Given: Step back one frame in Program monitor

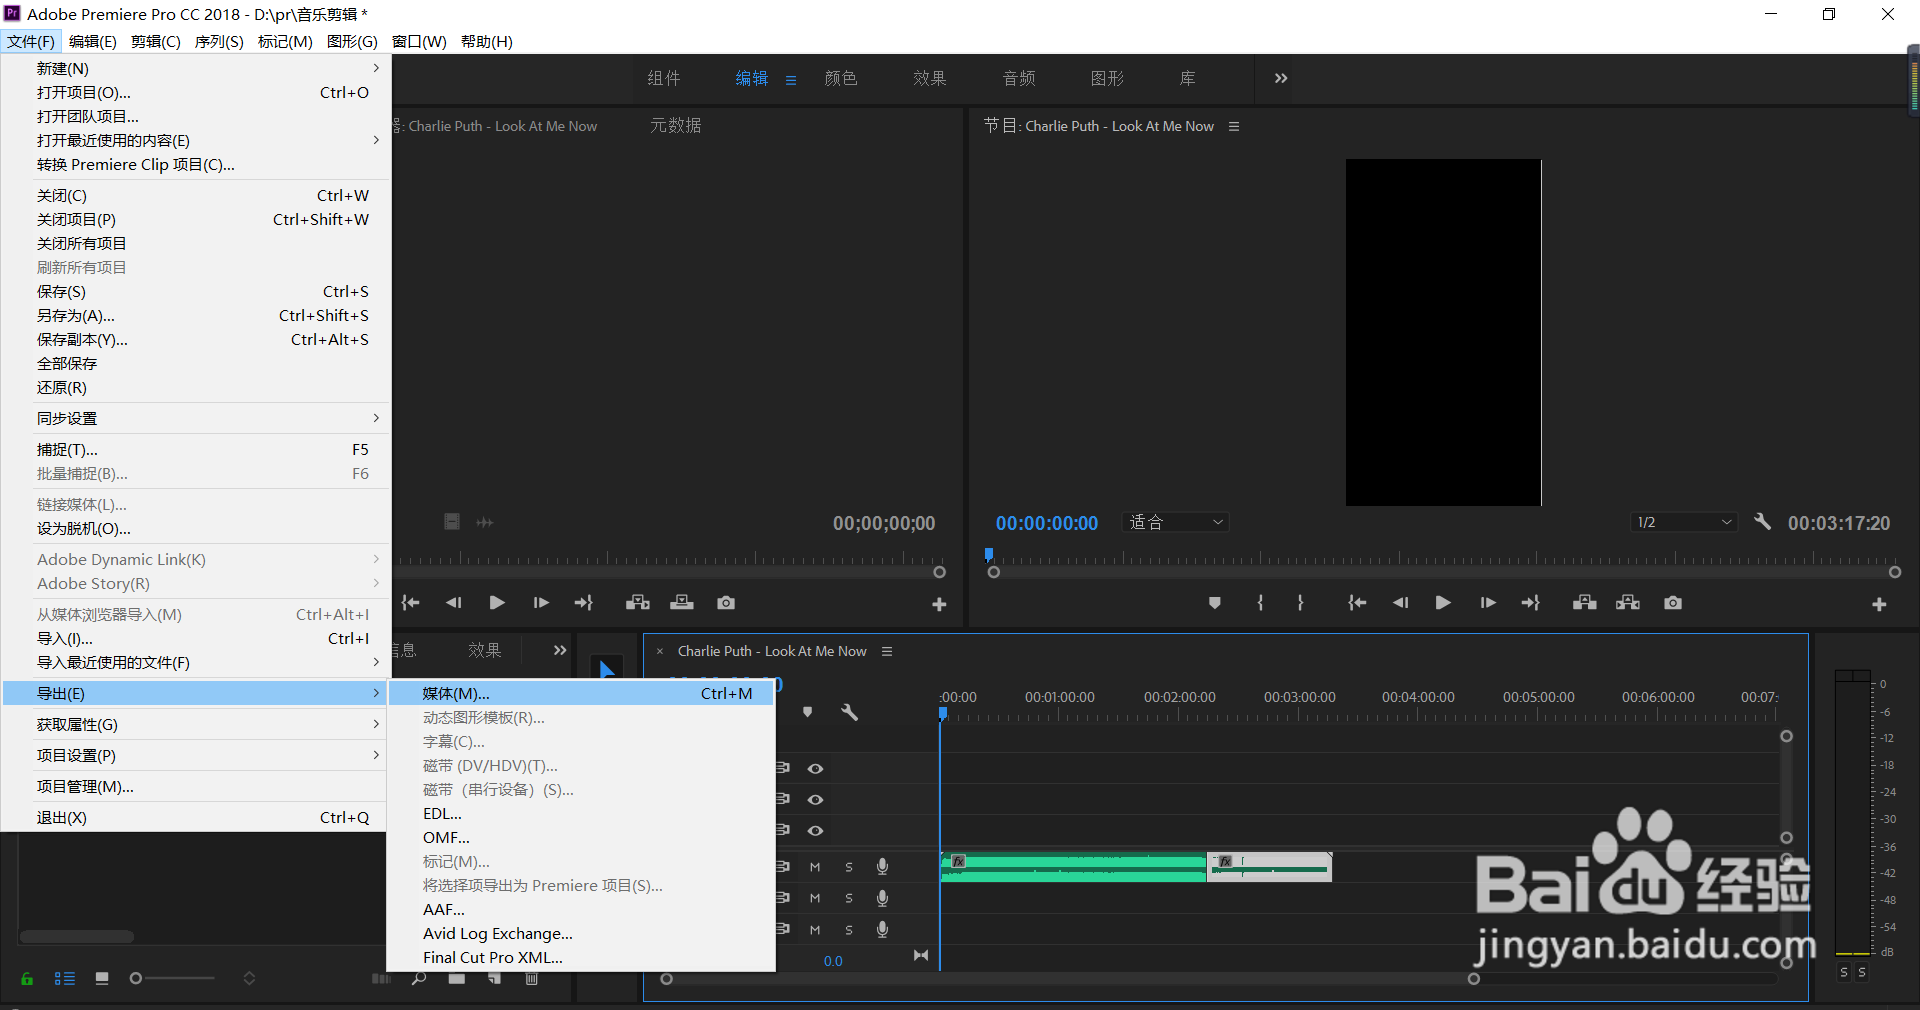Looking at the screenshot, I should (x=1400, y=603).
